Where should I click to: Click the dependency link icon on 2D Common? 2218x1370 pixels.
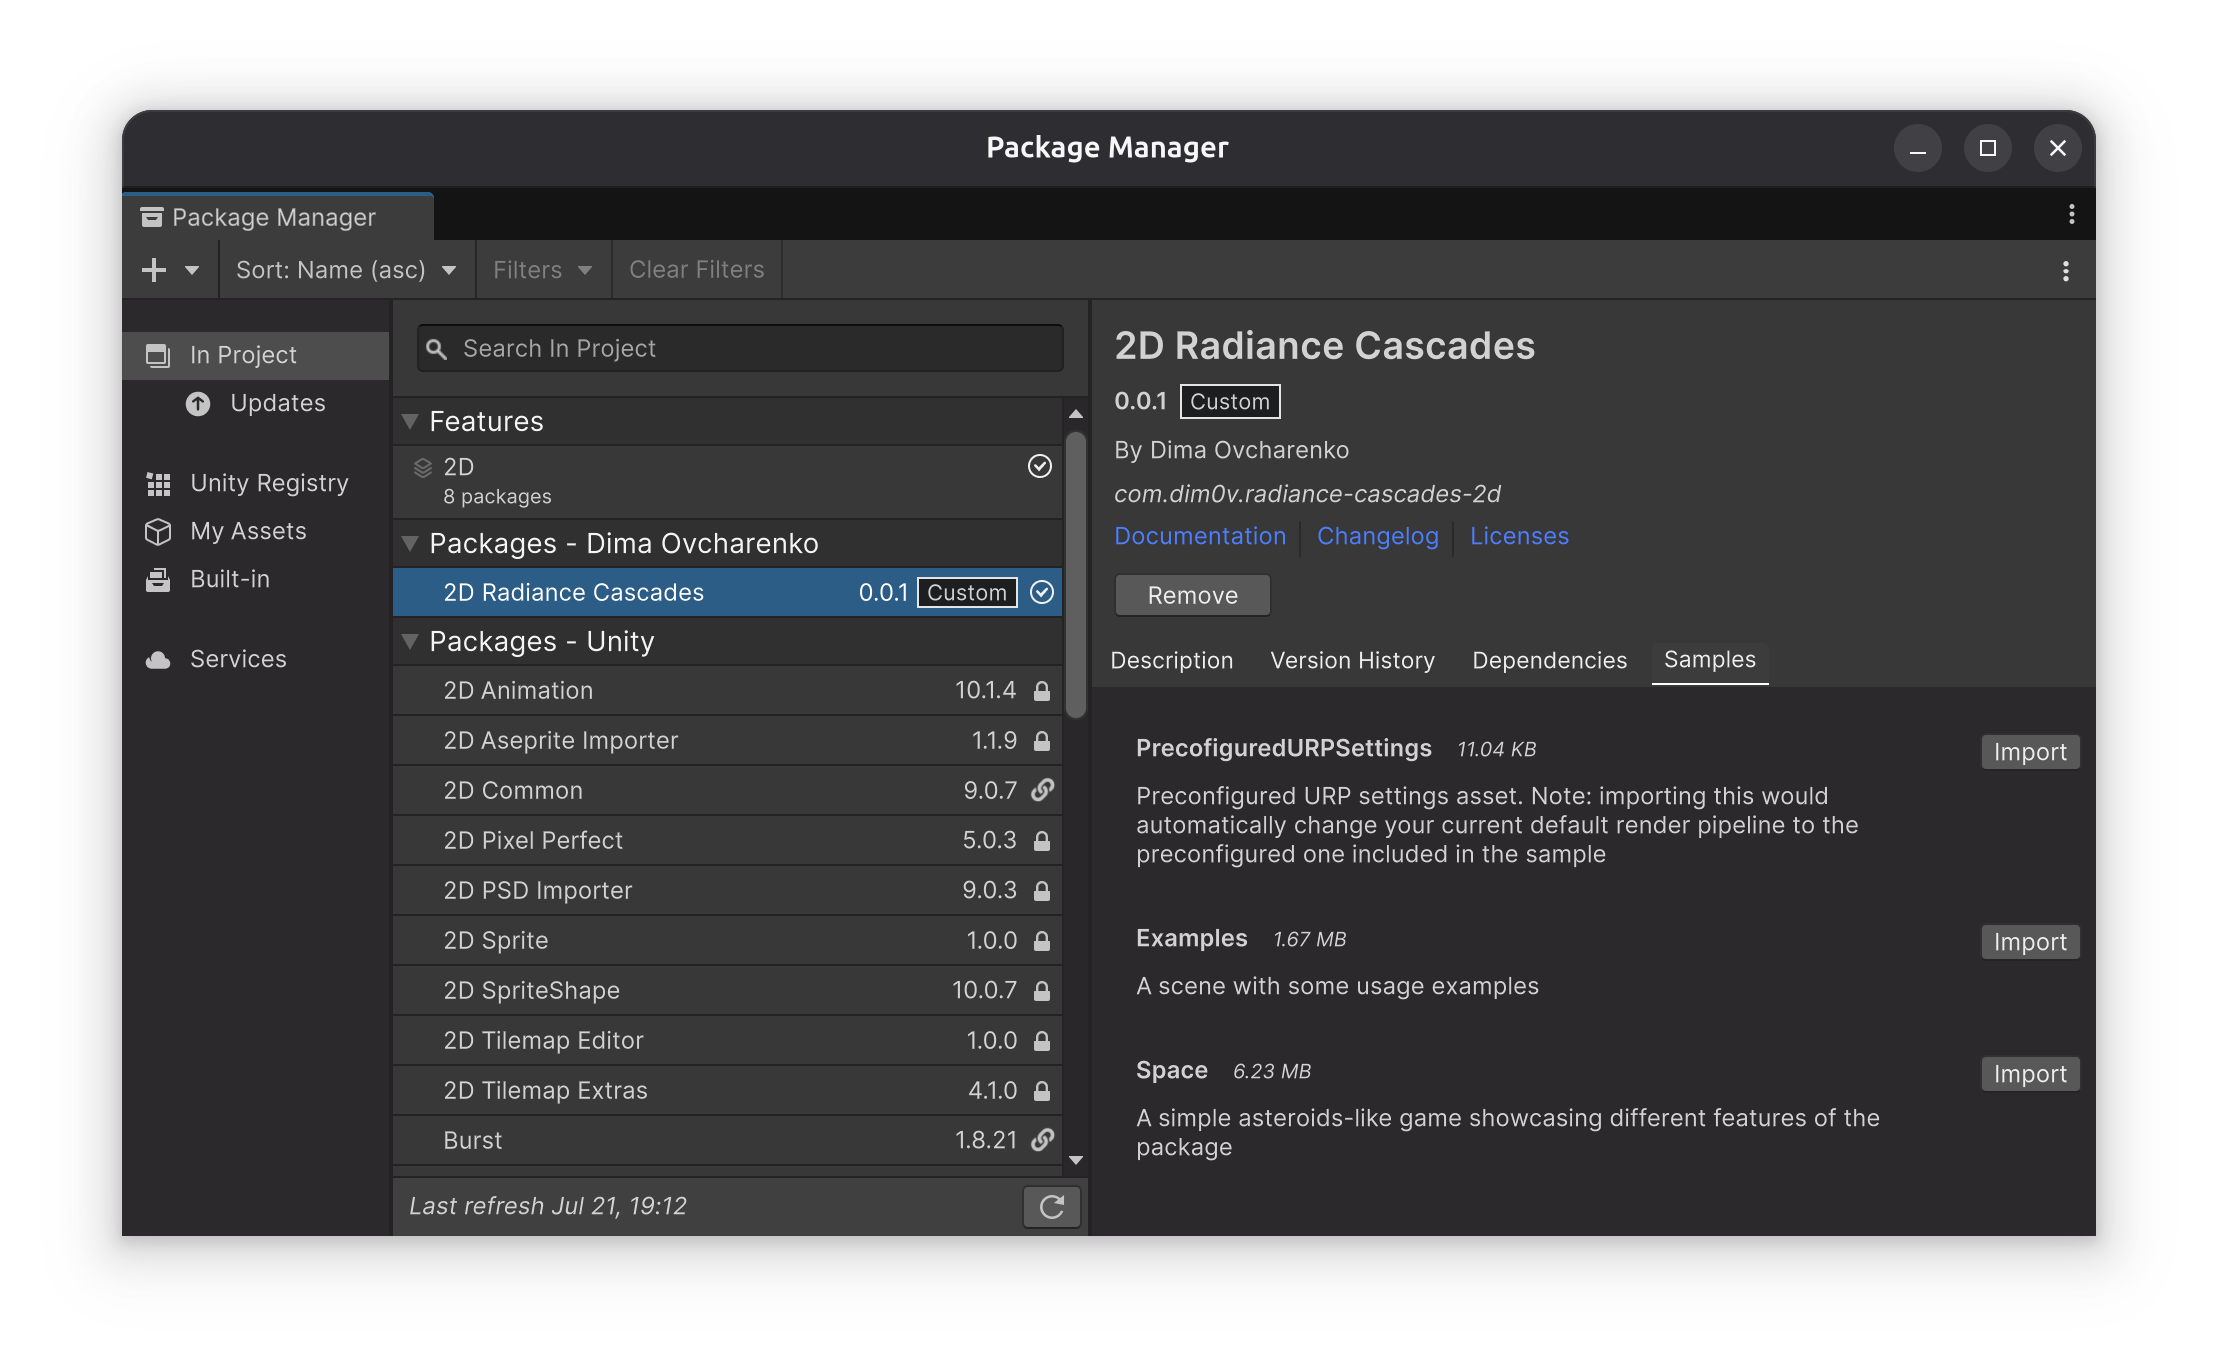coord(1043,791)
